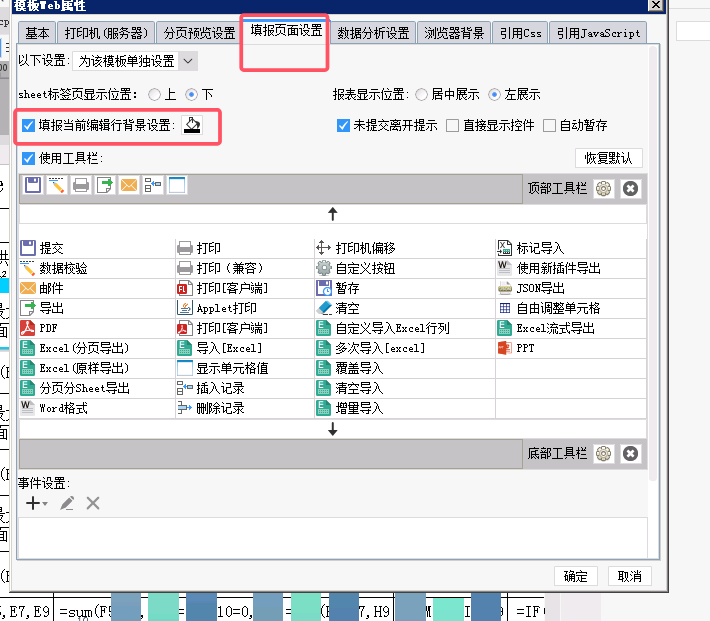Select the 暂存 item

(x=405, y=288)
